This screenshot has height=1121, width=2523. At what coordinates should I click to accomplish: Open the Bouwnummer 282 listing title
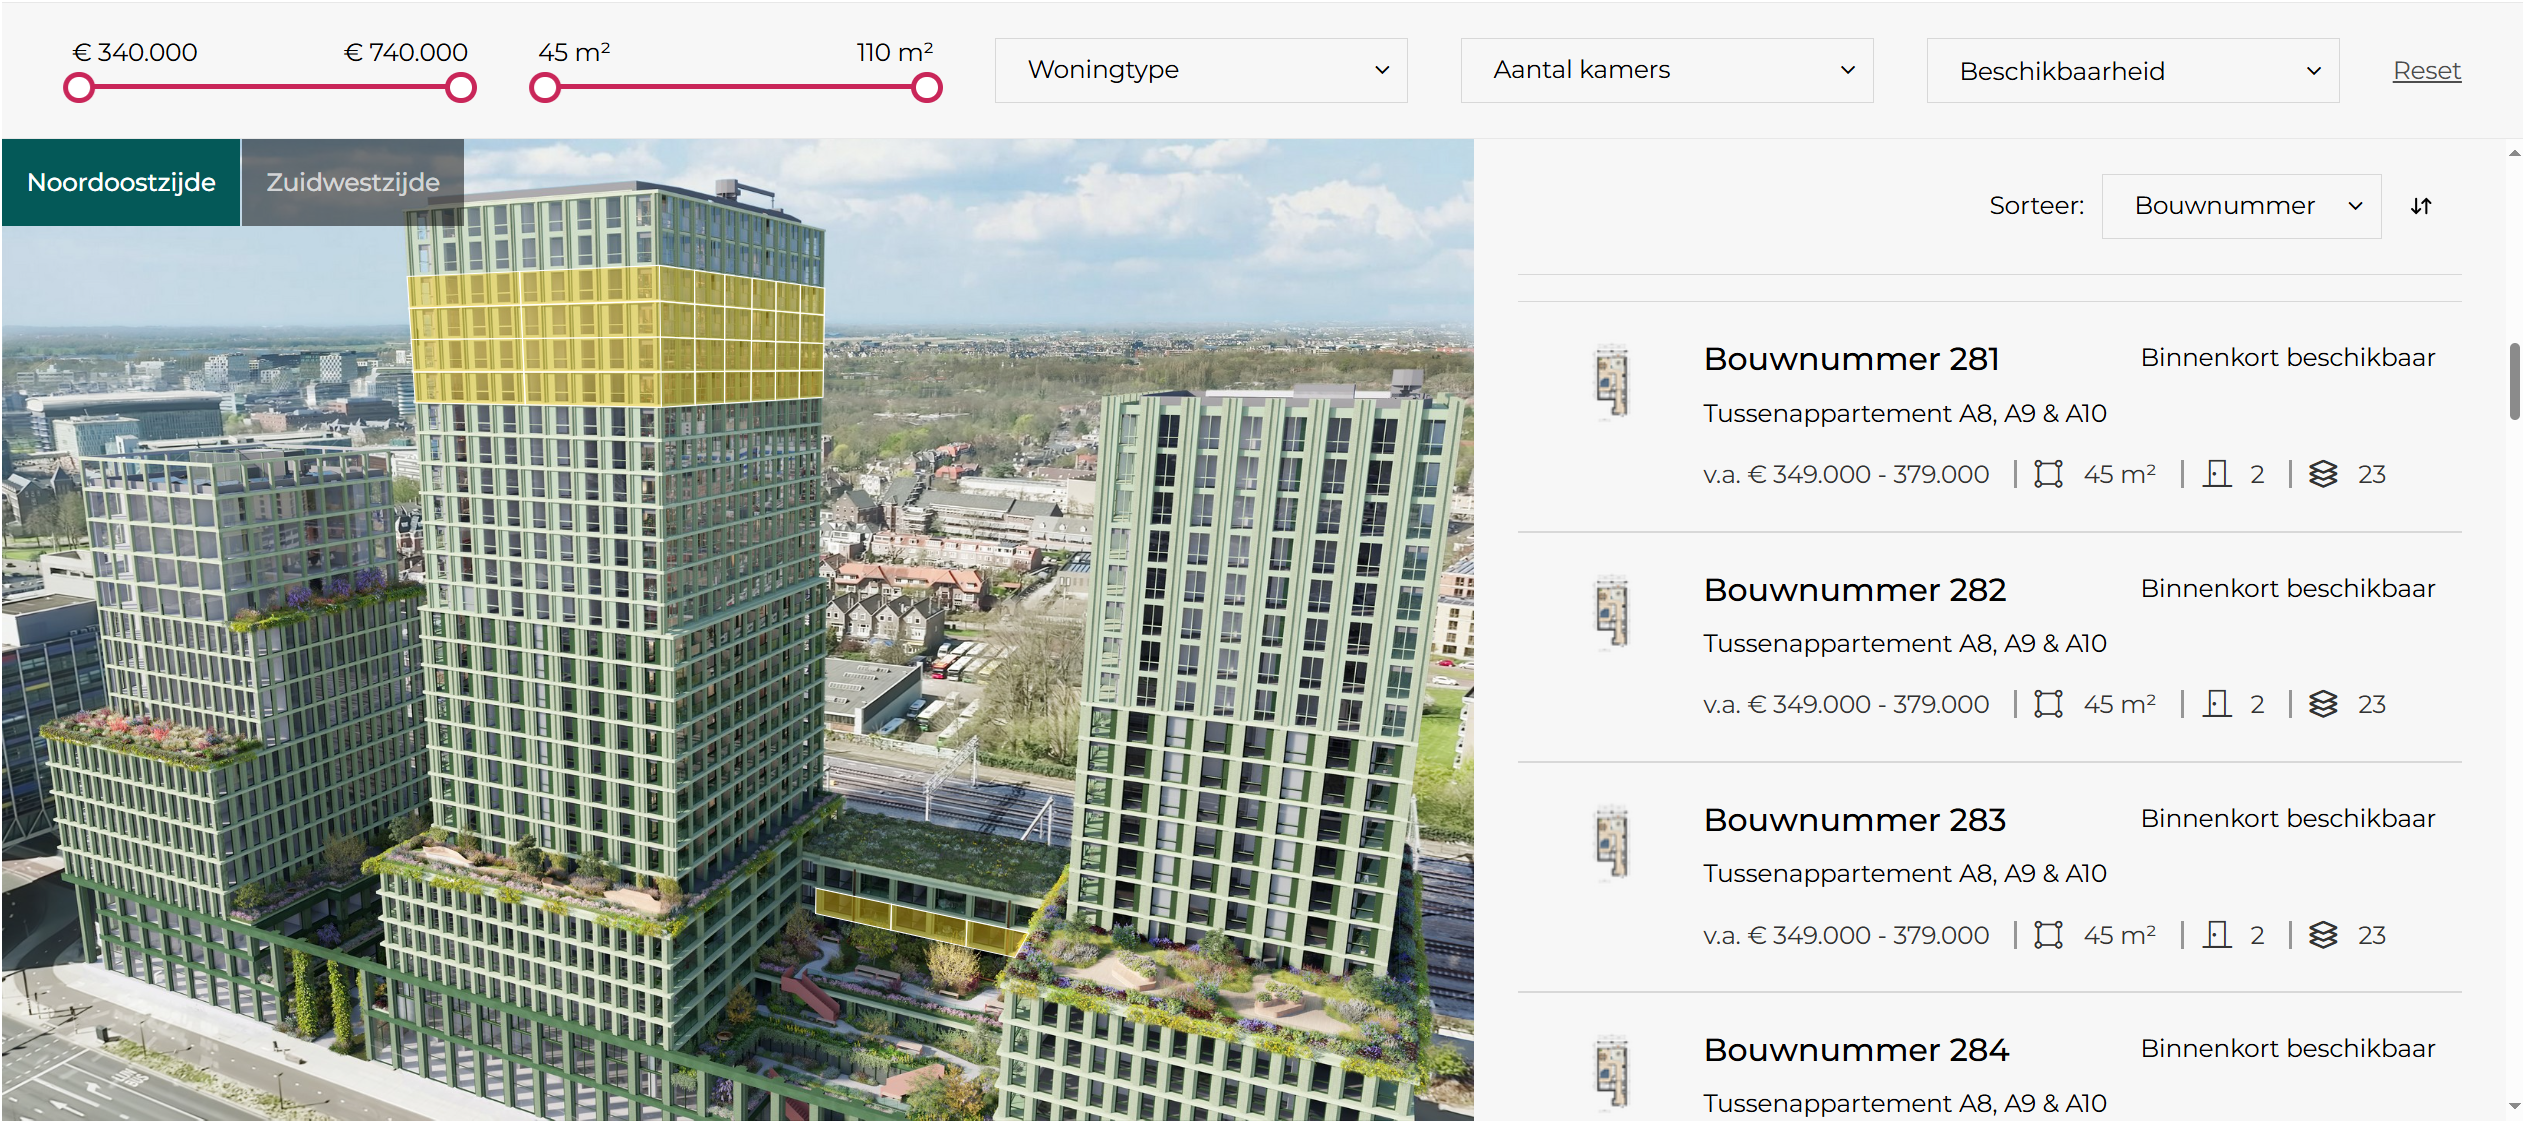coord(1855,590)
